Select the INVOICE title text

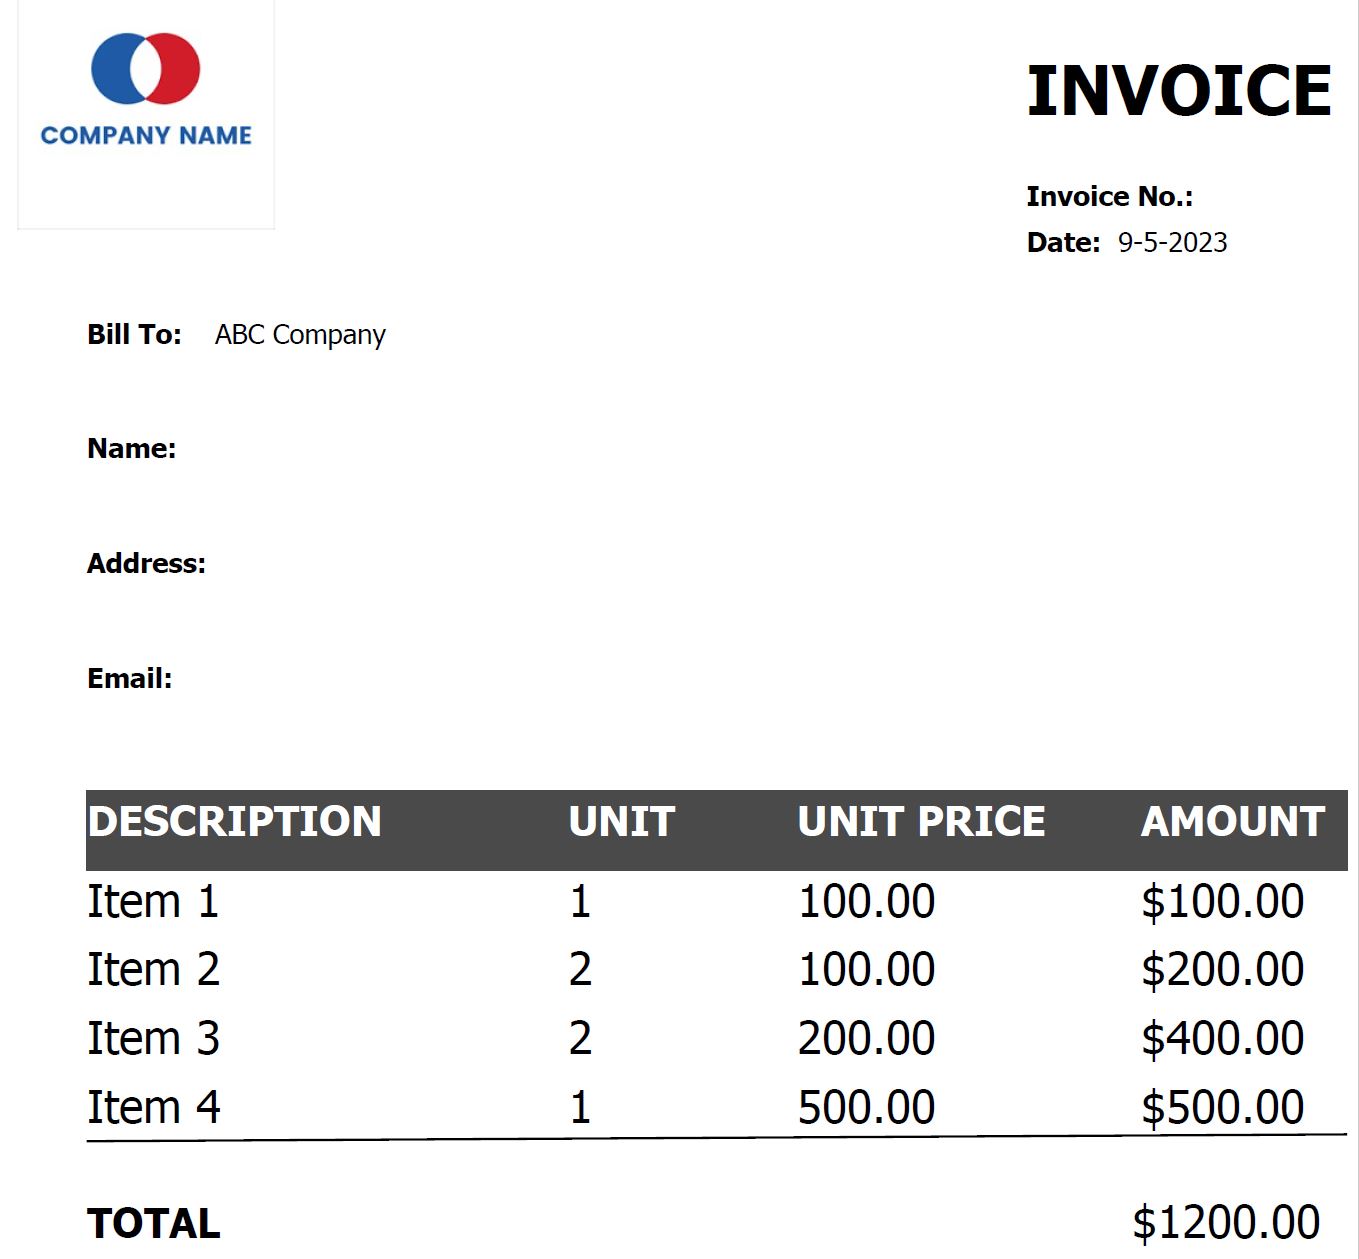tap(1179, 91)
